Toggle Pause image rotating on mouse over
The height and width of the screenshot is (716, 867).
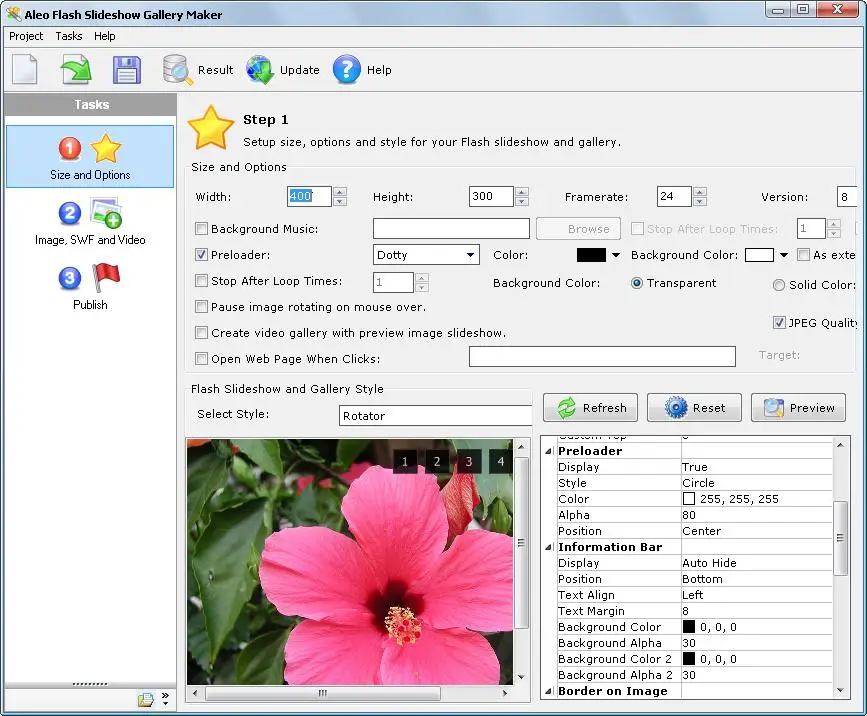tap(202, 307)
